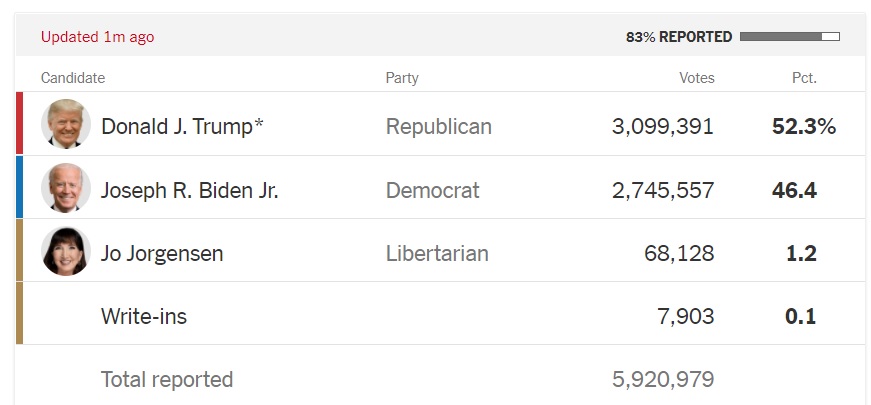Click the Candidate column header
This screenshot has width=871, height=405.
73,78
